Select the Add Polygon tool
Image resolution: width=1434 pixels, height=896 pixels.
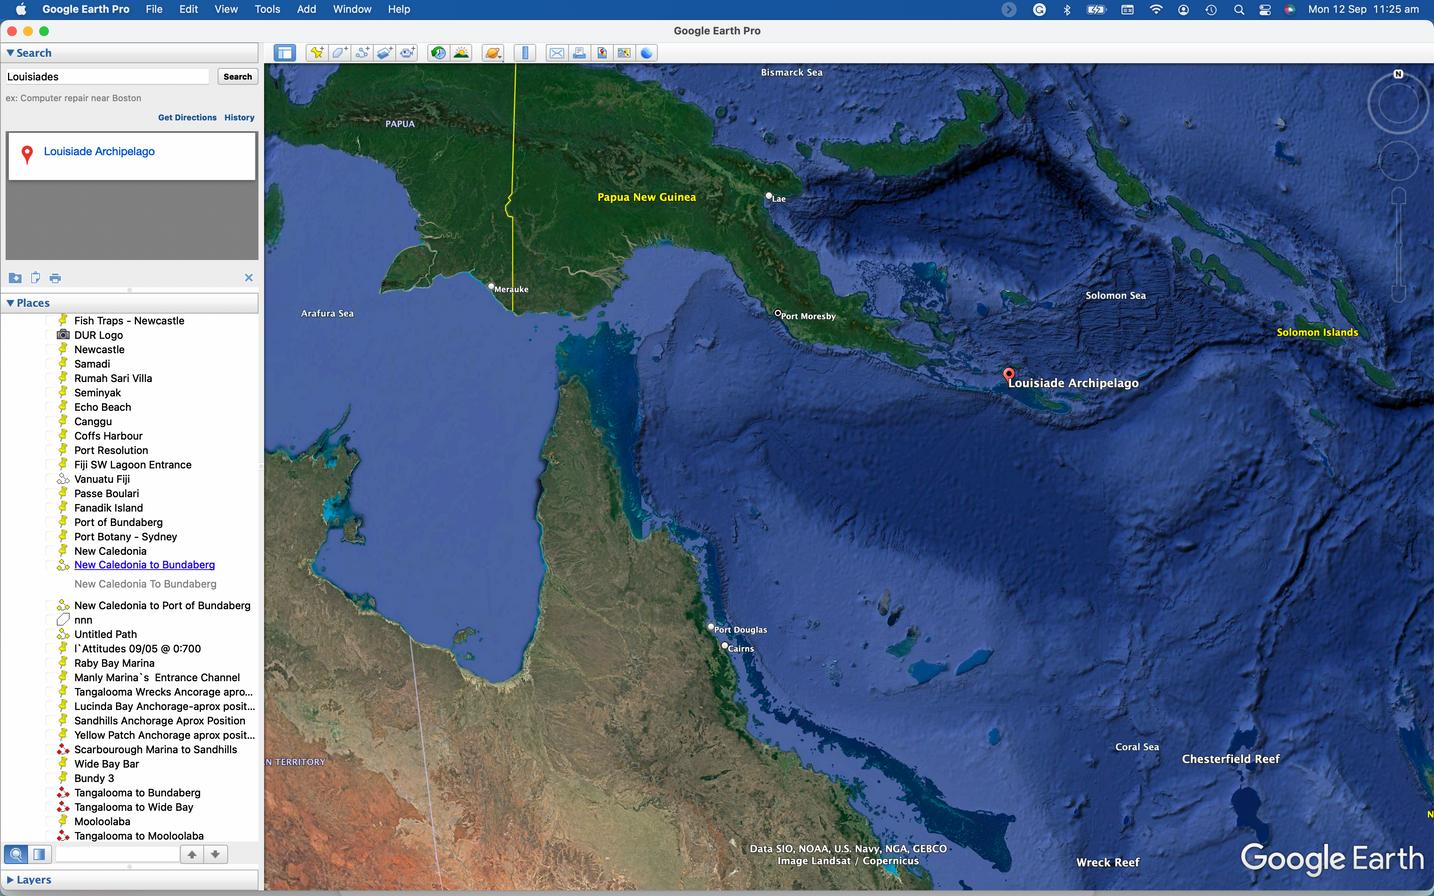click(340, 53)
